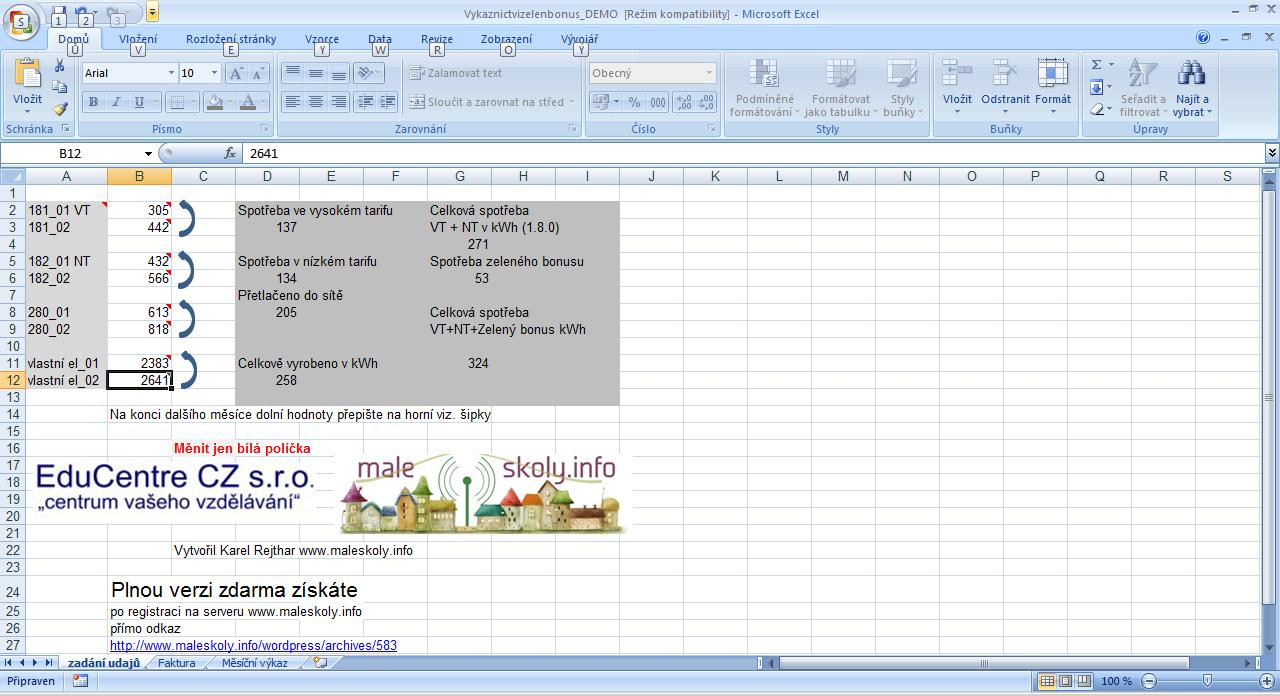Click the zoom out minus button
The height and width of the screenshot is (696, 1280).
pos(1148,681)
